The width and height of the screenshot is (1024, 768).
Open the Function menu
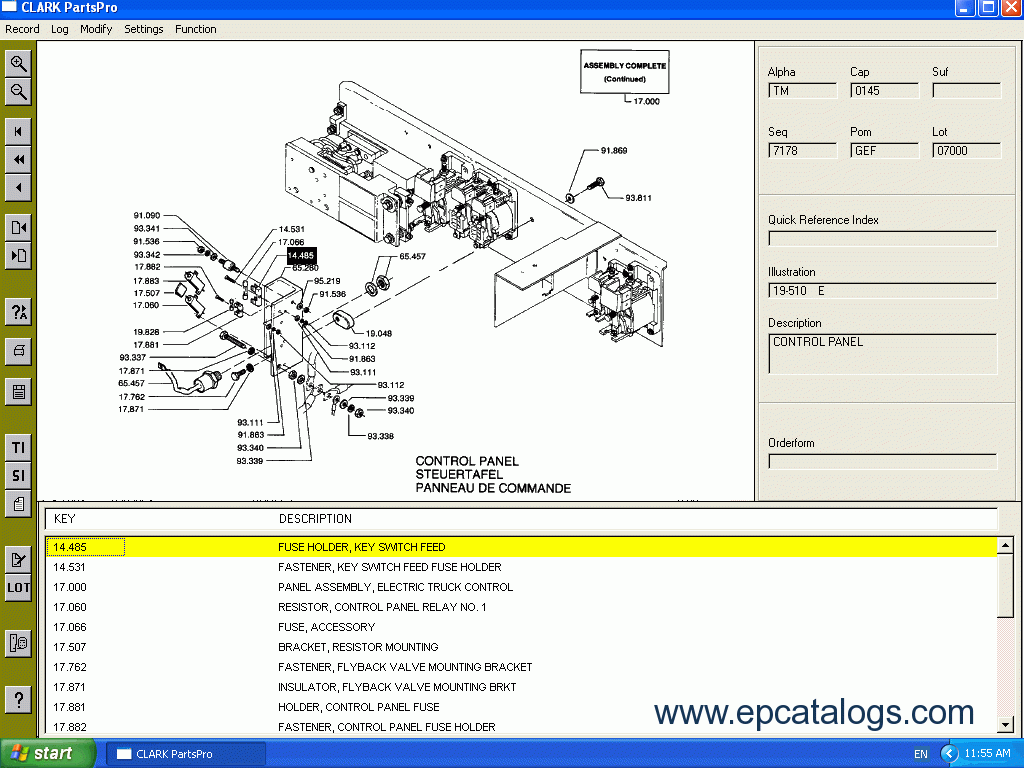[195, 29]
